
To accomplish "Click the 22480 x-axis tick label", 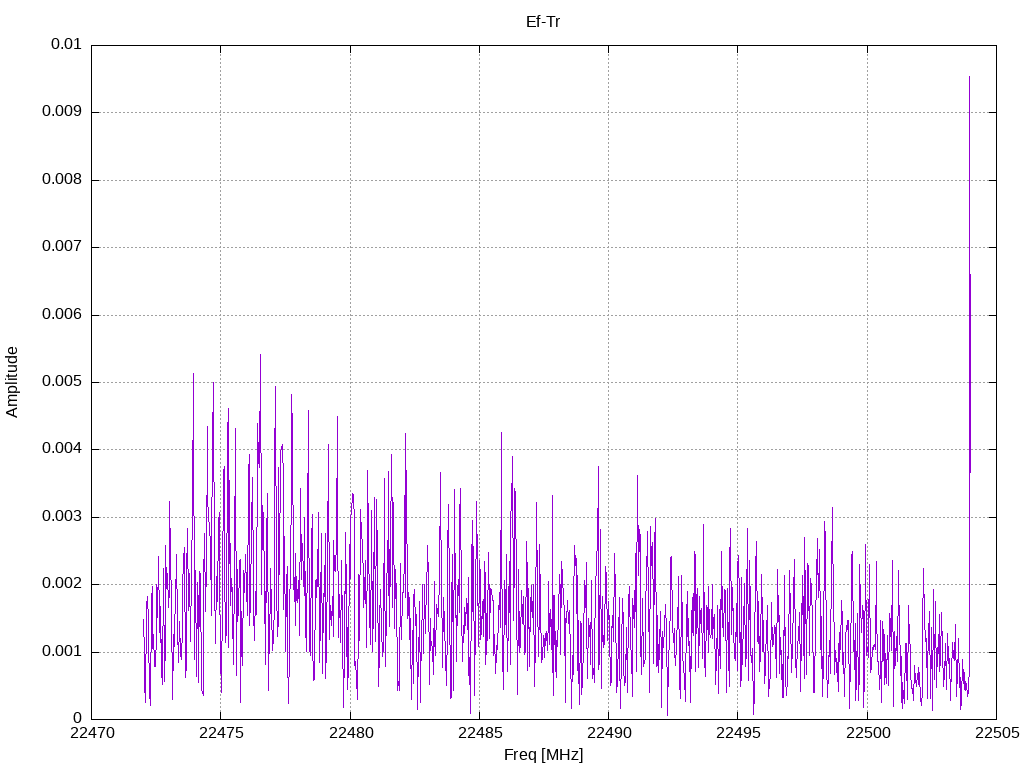I will click(350, 733).
